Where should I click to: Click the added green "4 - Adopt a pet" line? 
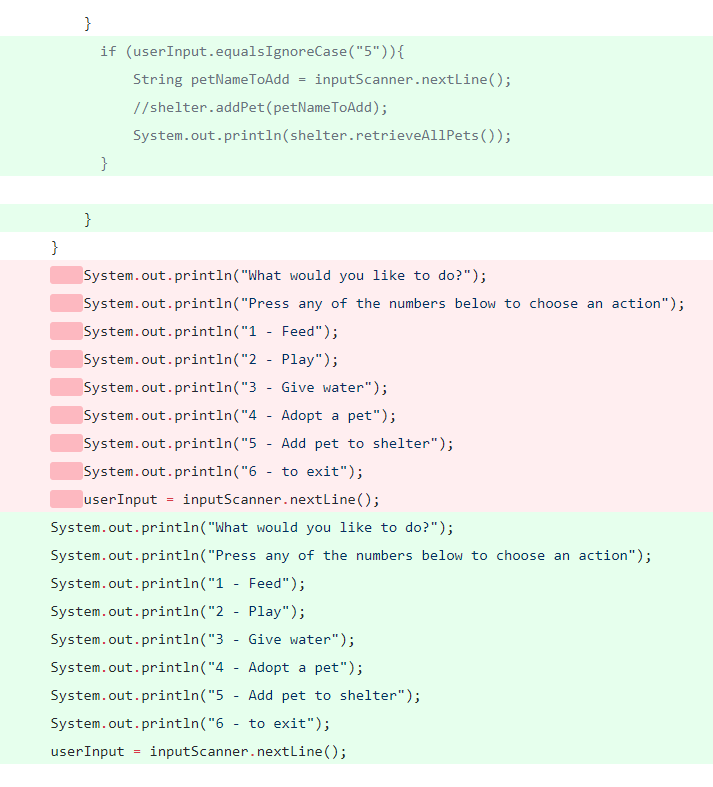click(x=207, y=667)
